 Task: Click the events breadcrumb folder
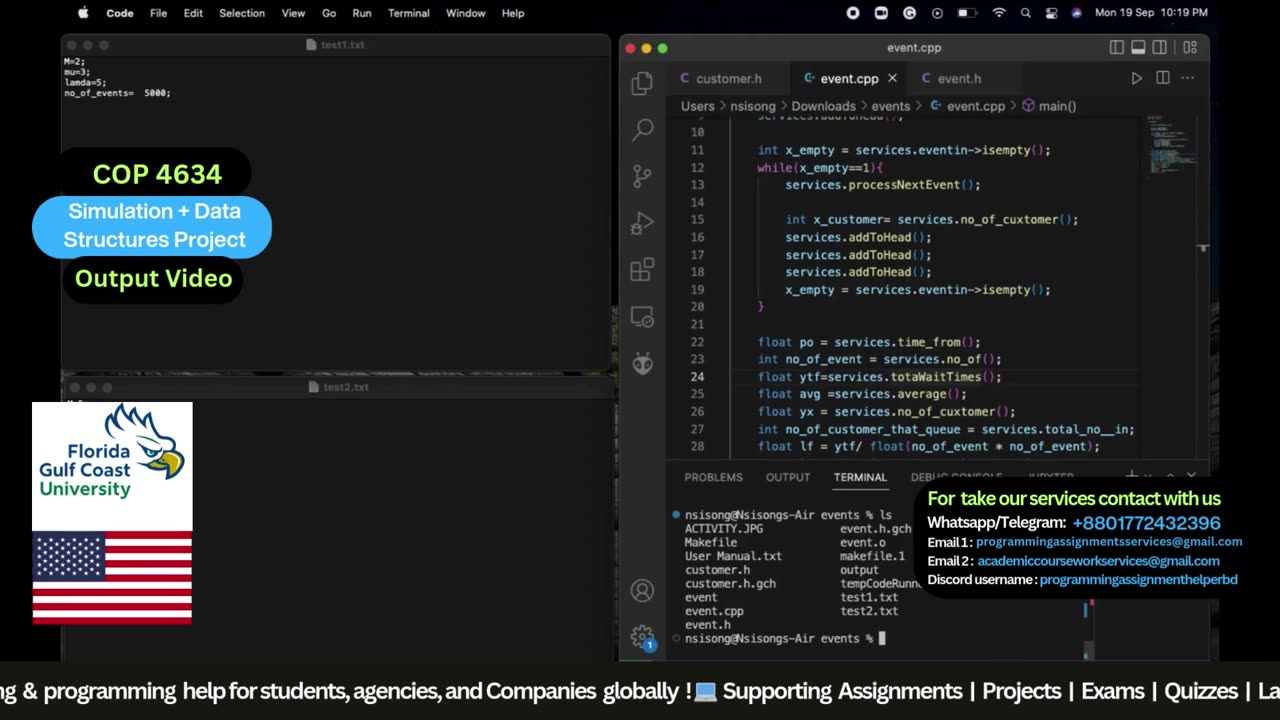click(x=890, y=106)
